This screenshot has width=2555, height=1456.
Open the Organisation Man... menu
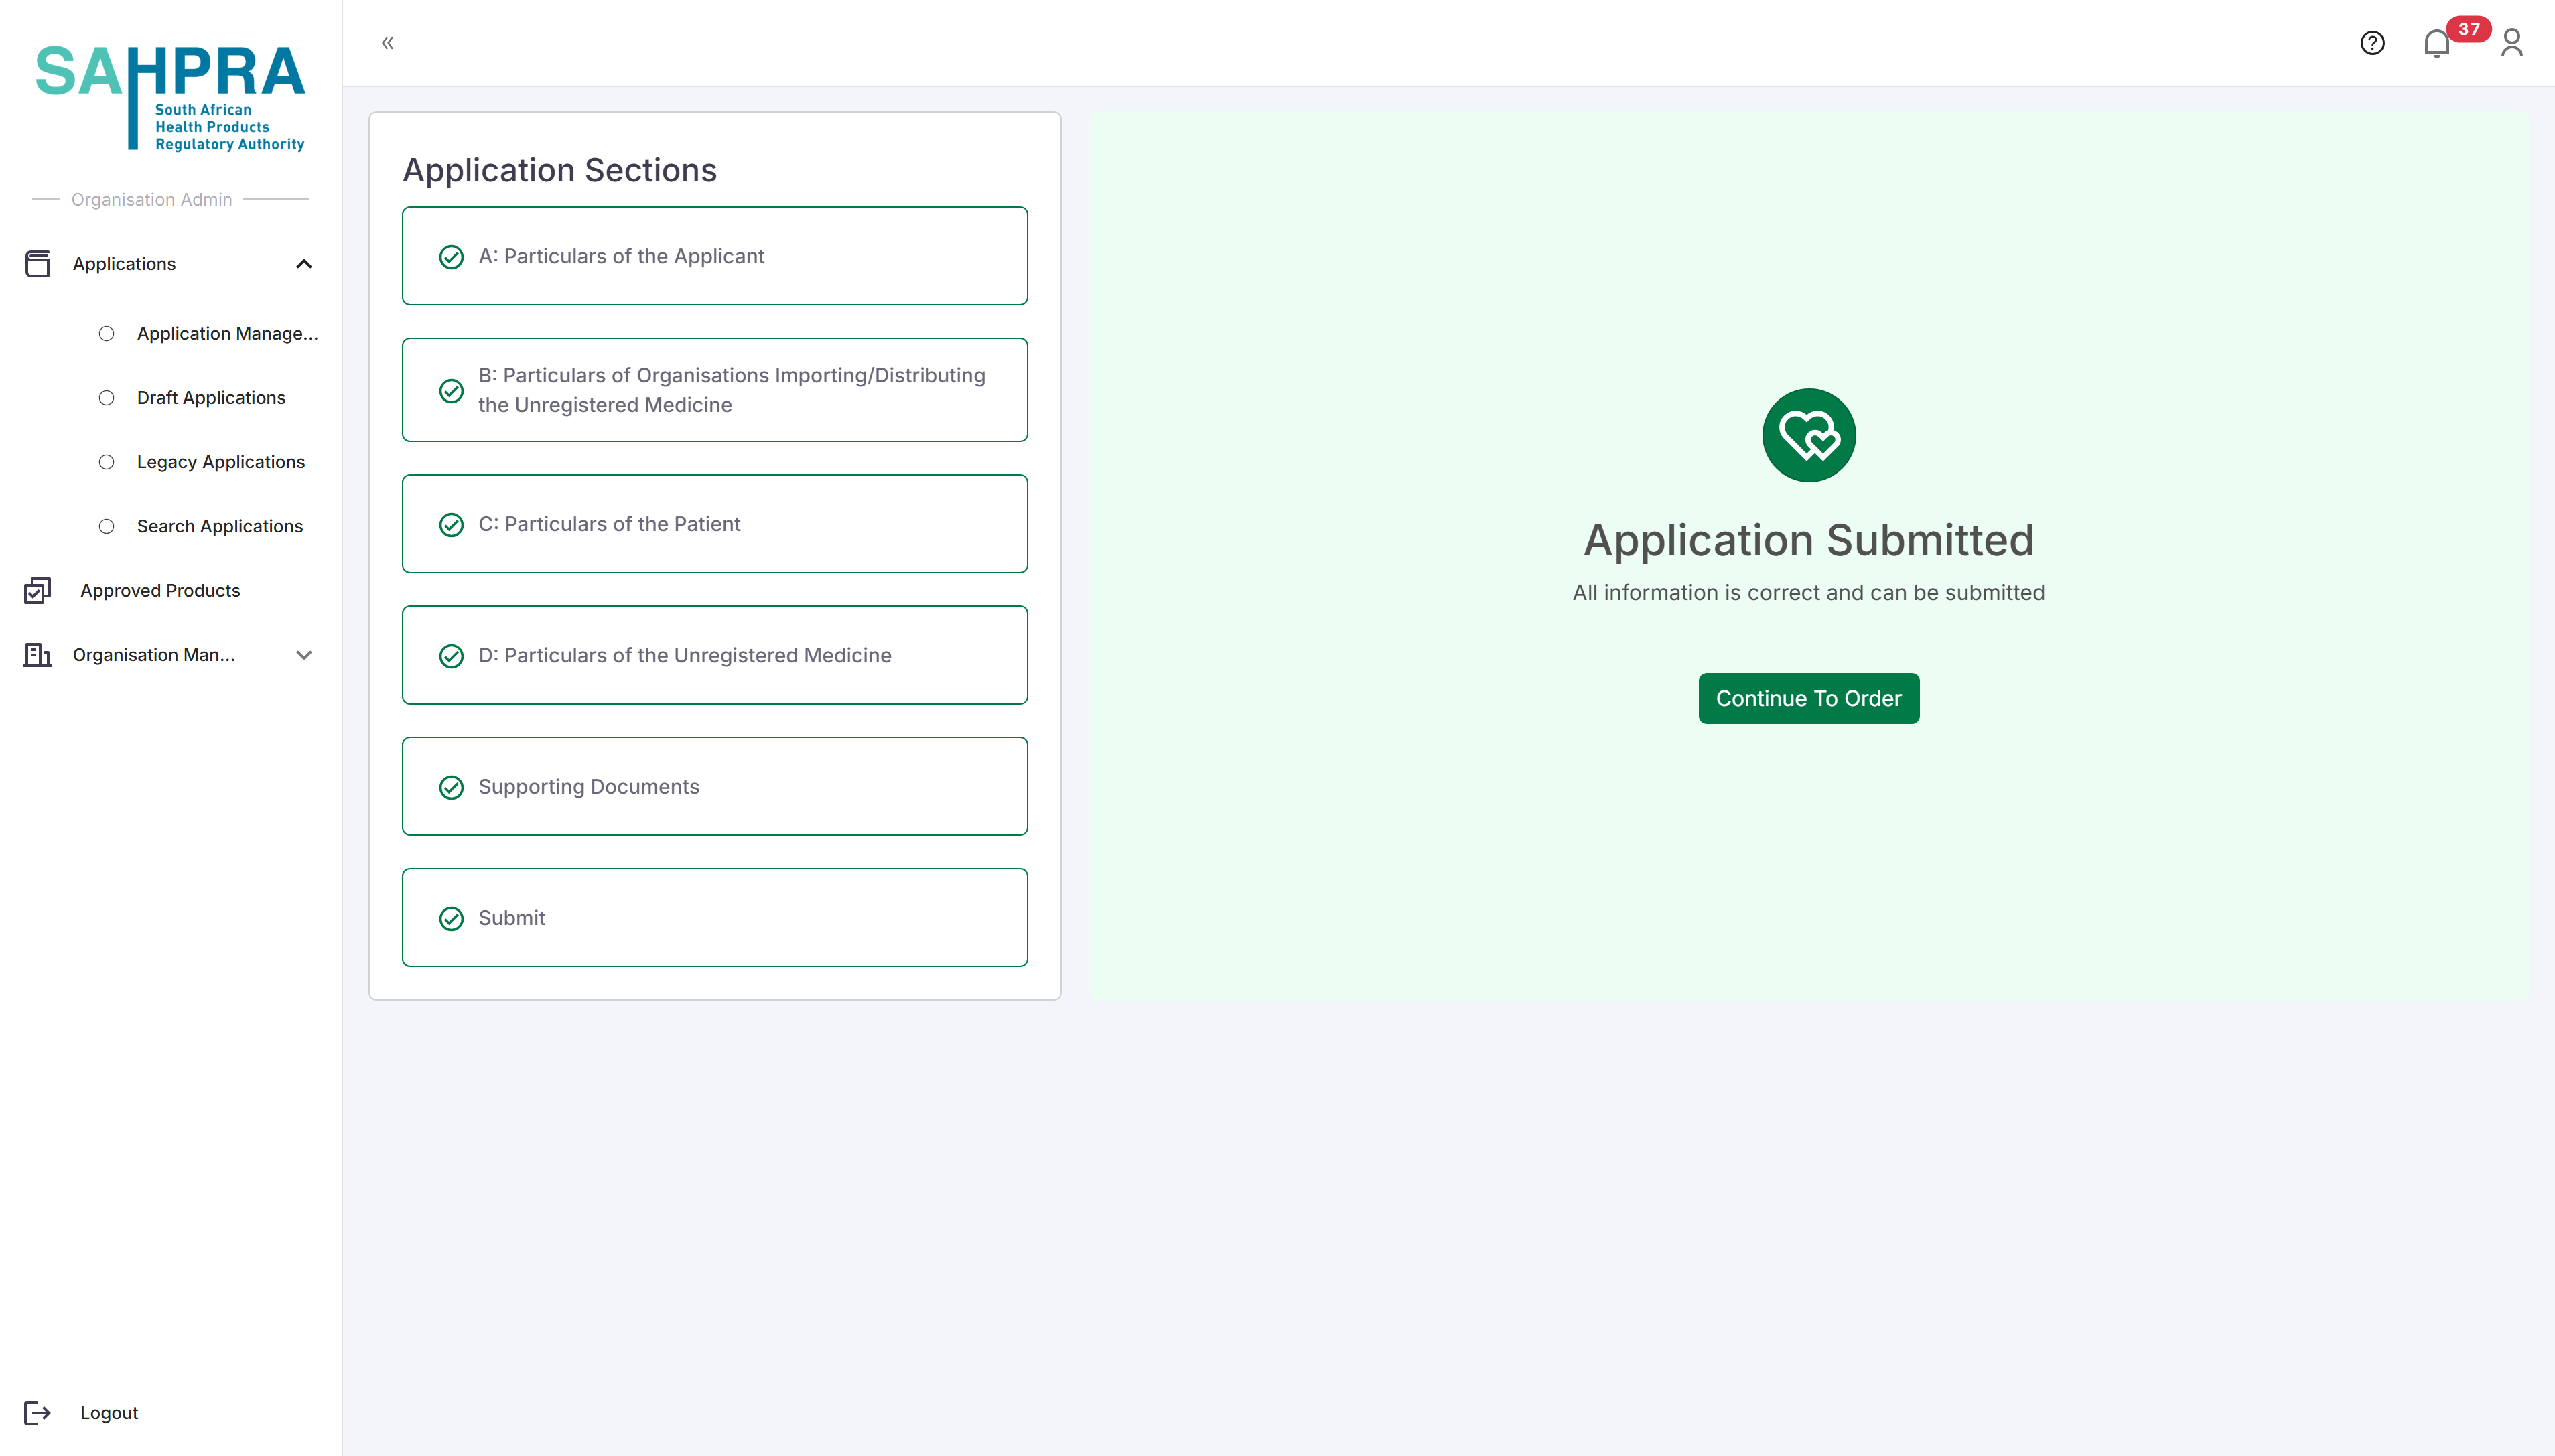click(x=154, y=655)
